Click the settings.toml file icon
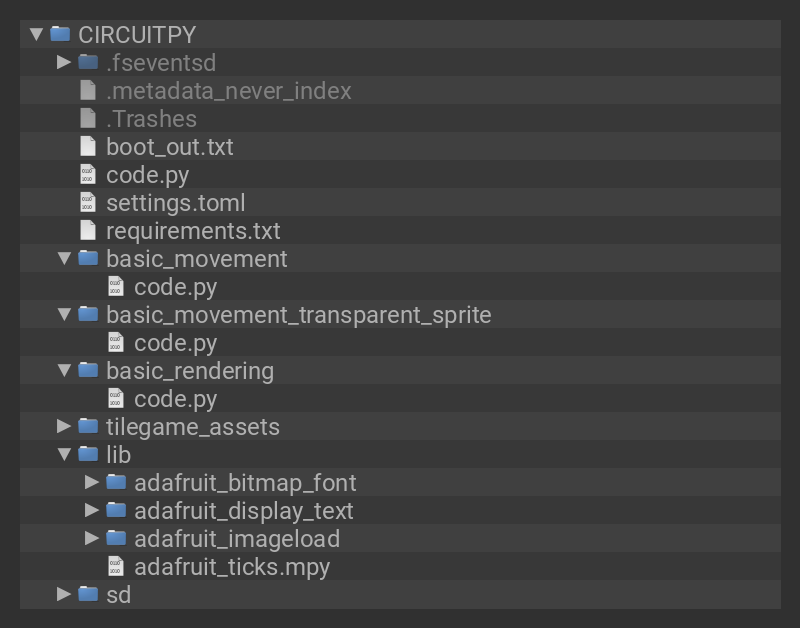This screenshot has height=628, width=800. pyautogui.click(x=88, y=202)
